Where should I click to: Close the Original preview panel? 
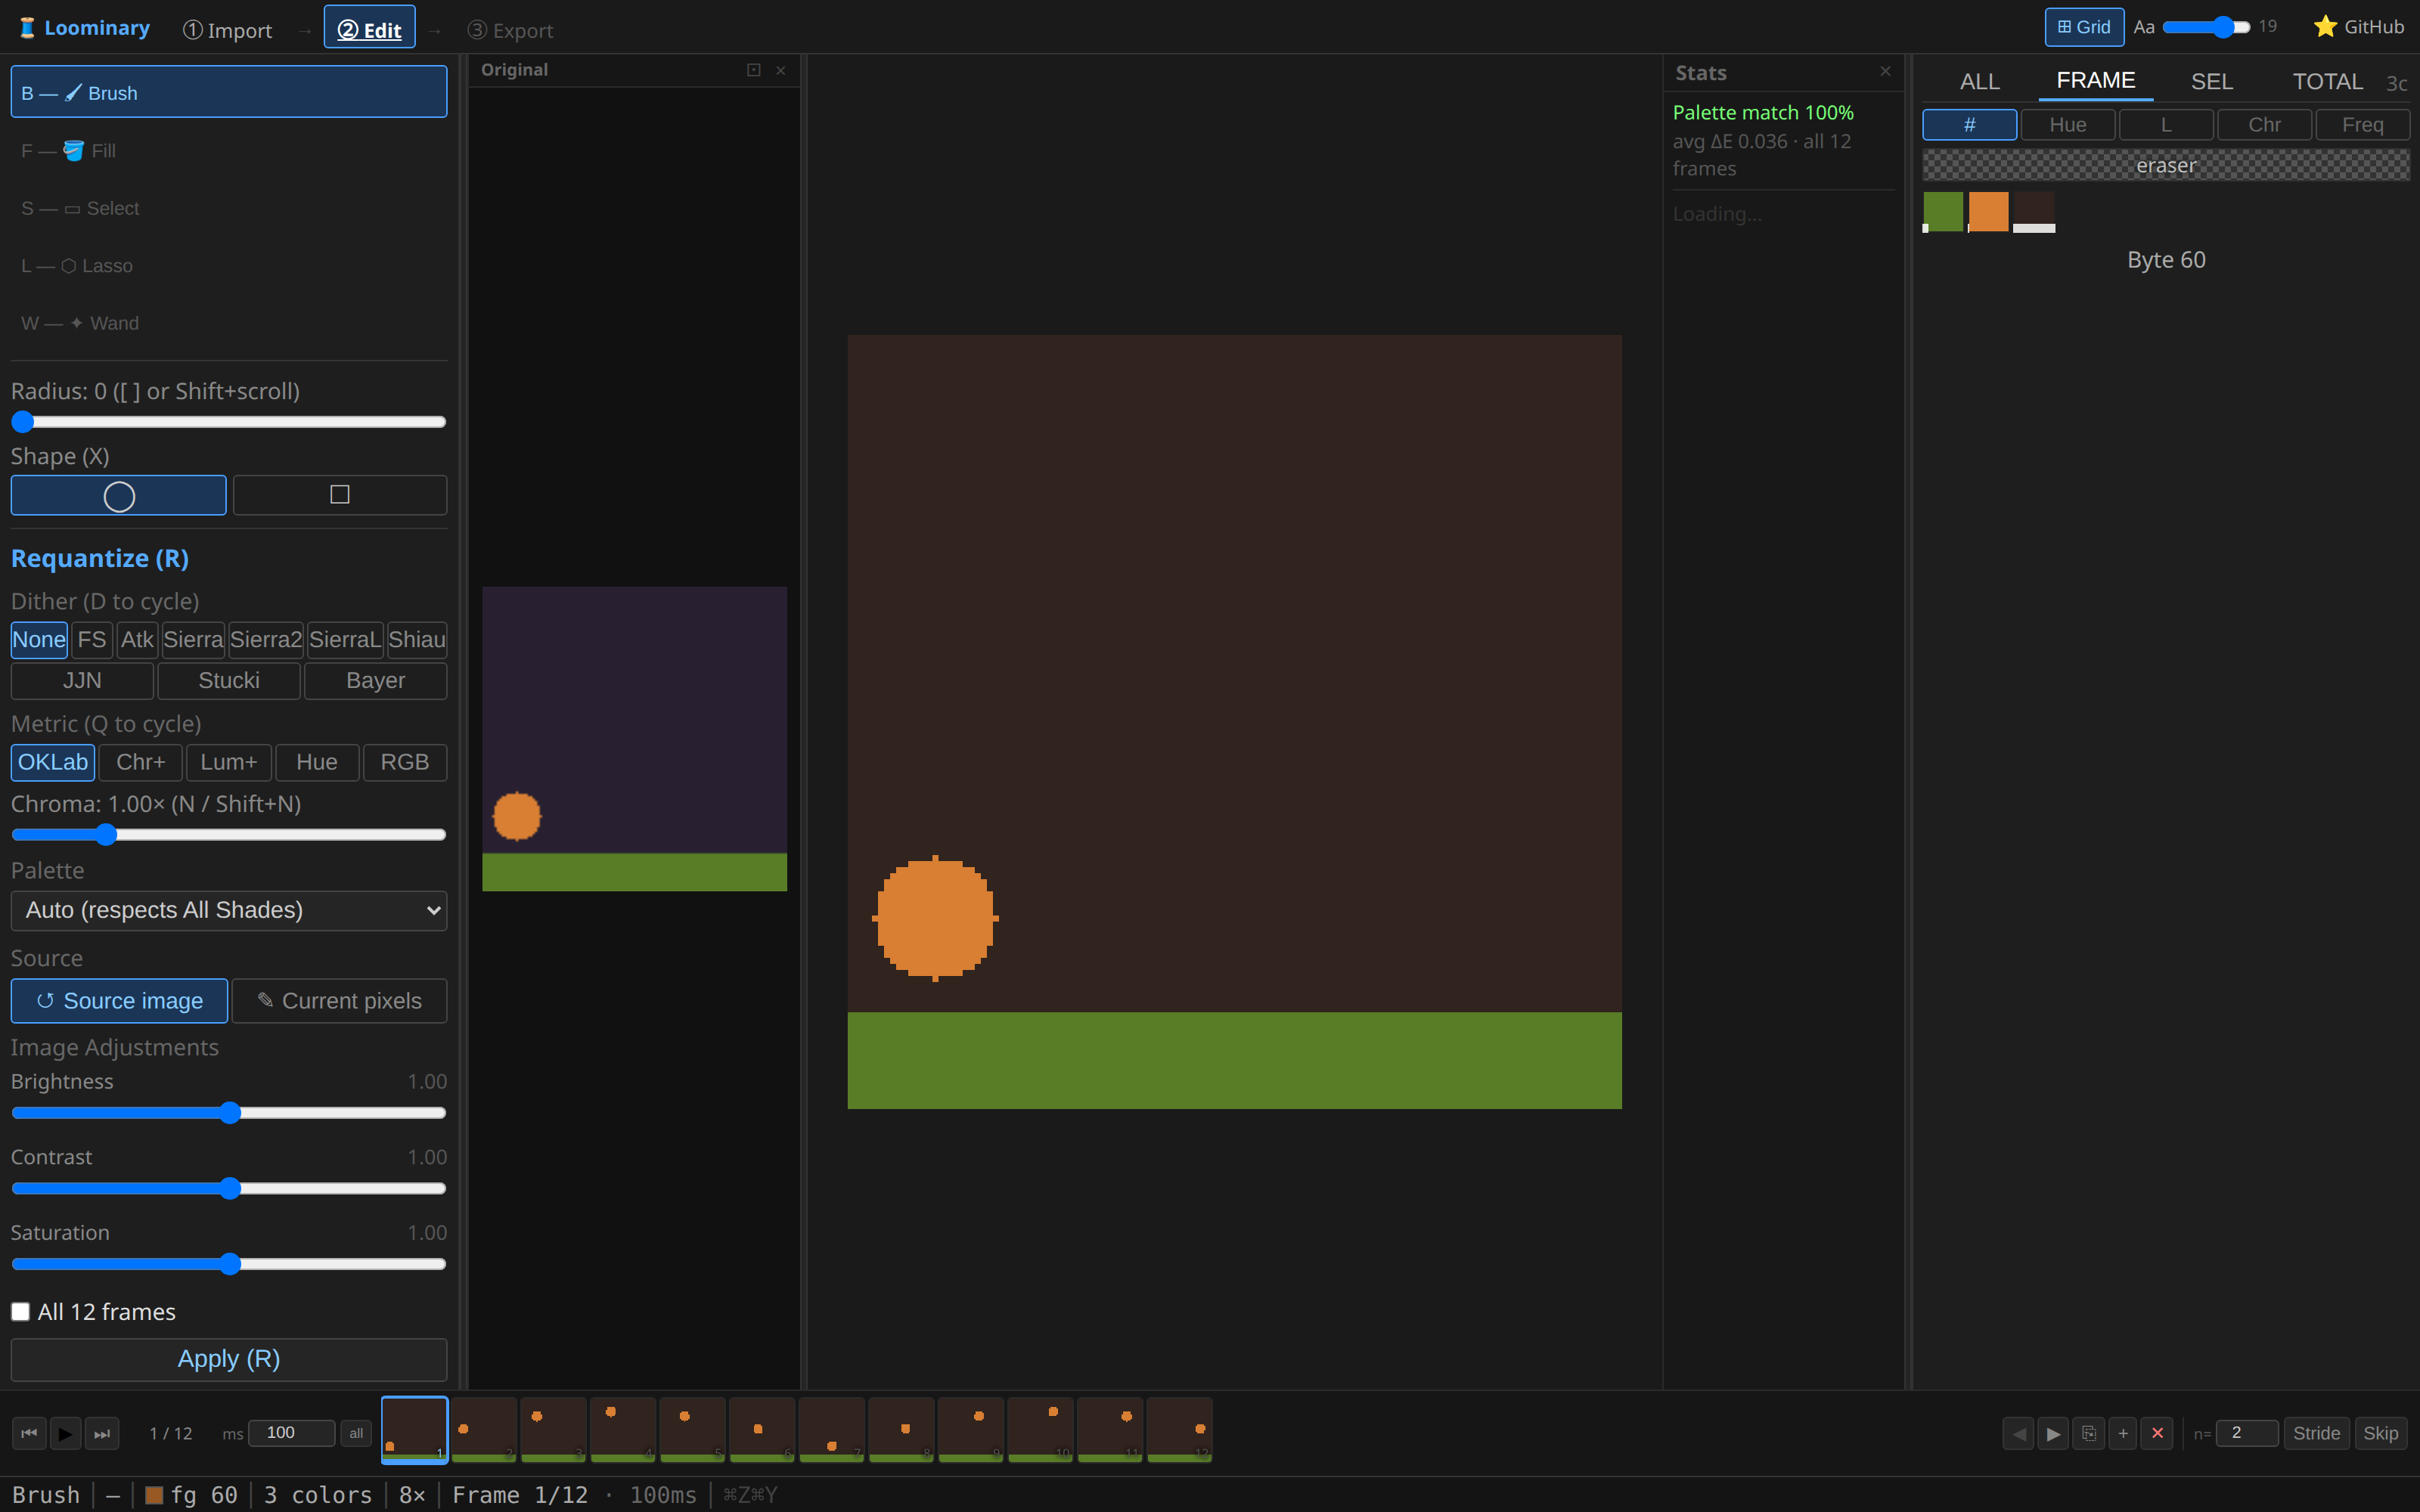[x=781, y=70]
